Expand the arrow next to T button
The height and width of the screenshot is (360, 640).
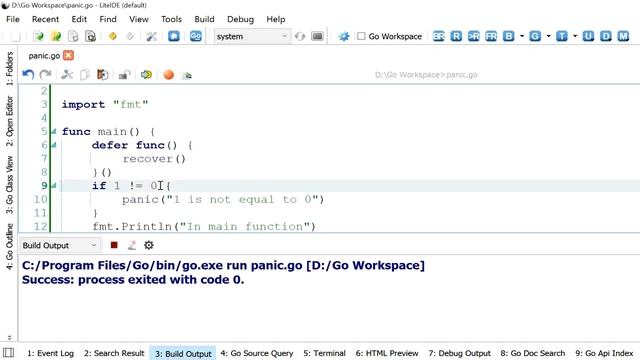575,36
